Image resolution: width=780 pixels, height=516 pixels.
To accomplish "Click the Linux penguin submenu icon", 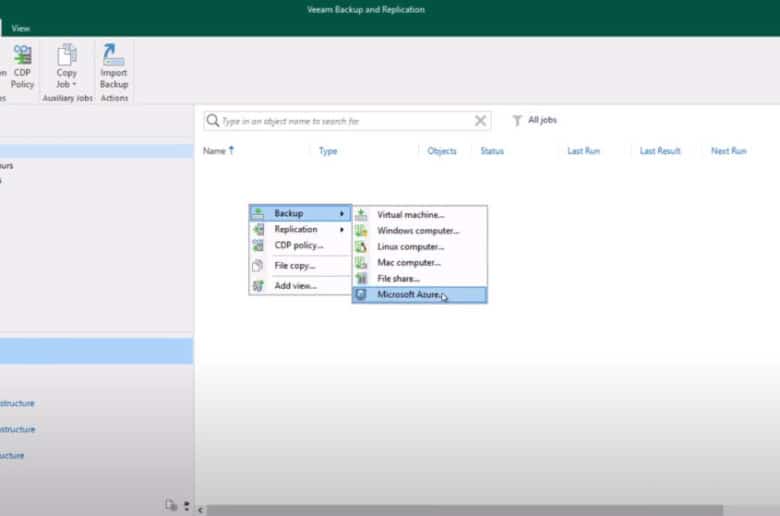I will tap(361, 247).
